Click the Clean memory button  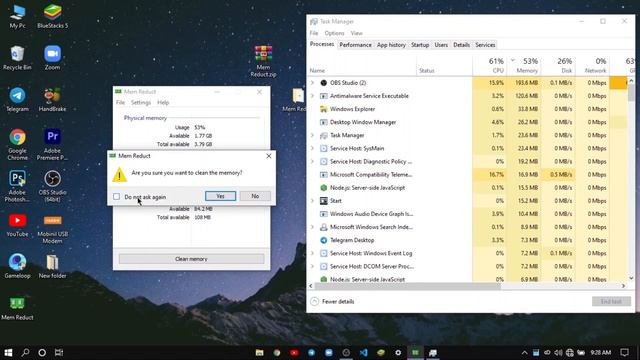(191, 259)
